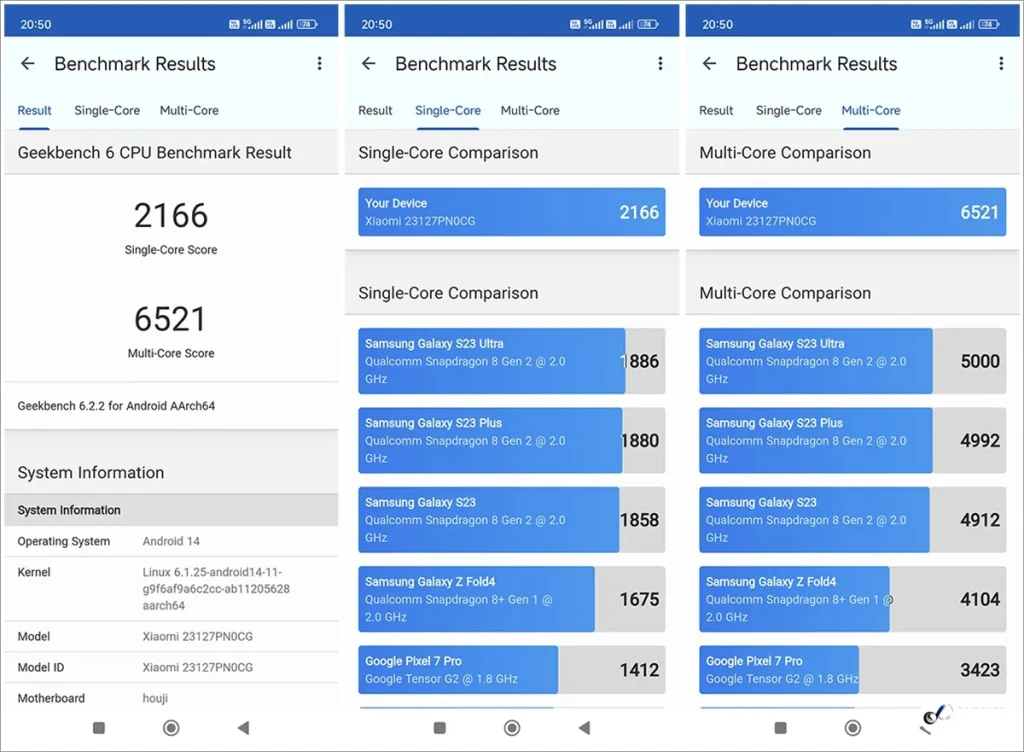Select the Galaxy S23 Ultra card scoring 1886
The width and height of the screenshot is (1024, 752).
(512, 361)
